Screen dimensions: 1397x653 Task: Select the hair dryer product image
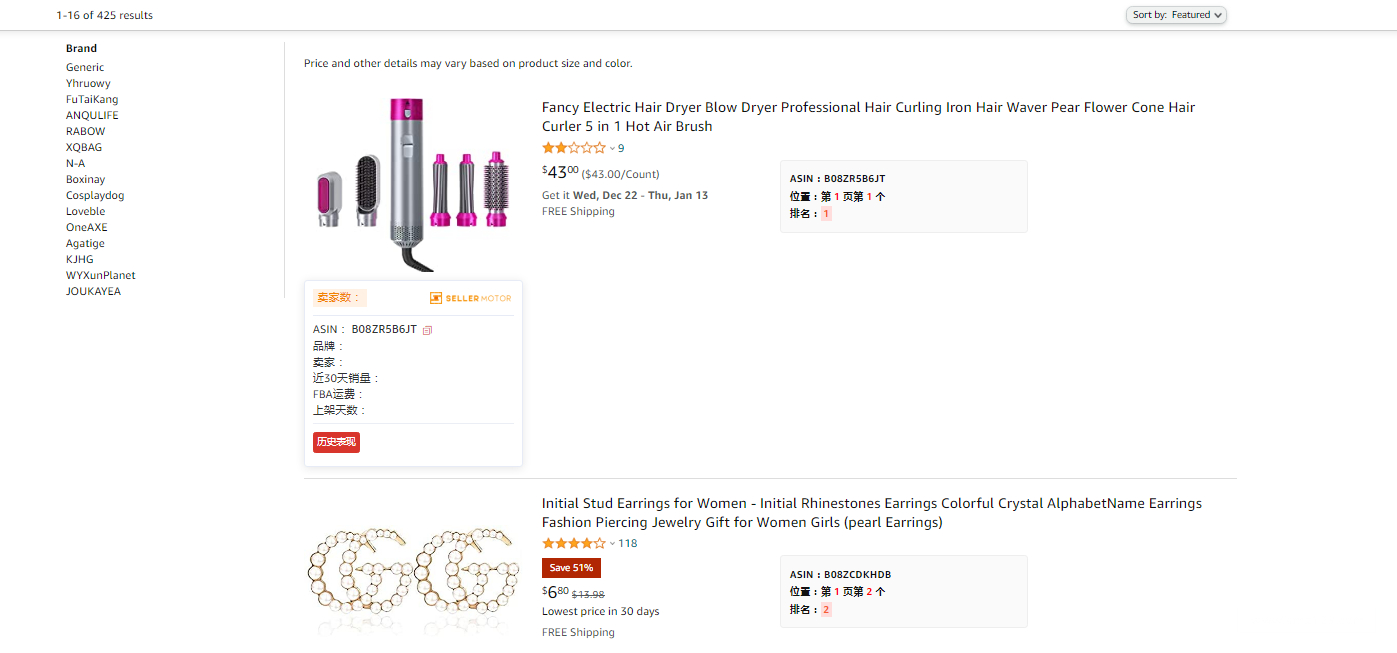[413, 184]
